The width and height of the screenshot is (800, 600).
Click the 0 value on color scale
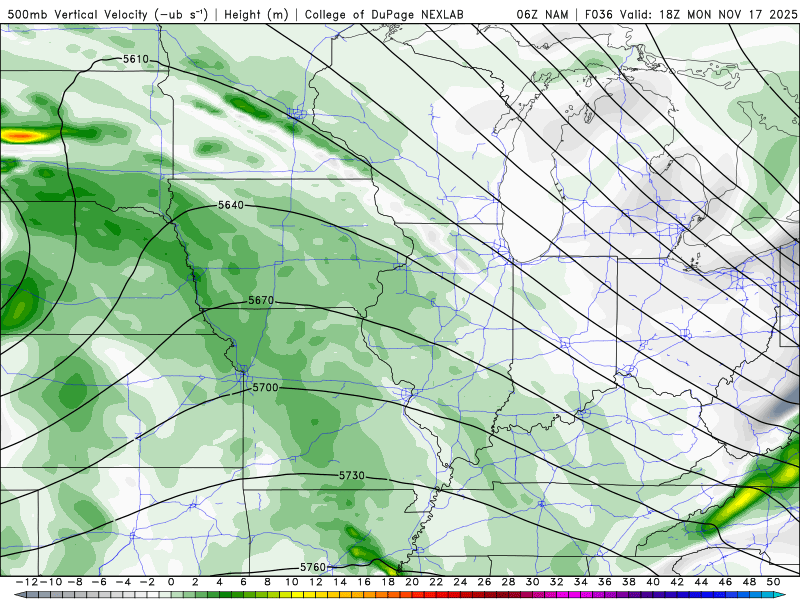(x=171, y=582)
